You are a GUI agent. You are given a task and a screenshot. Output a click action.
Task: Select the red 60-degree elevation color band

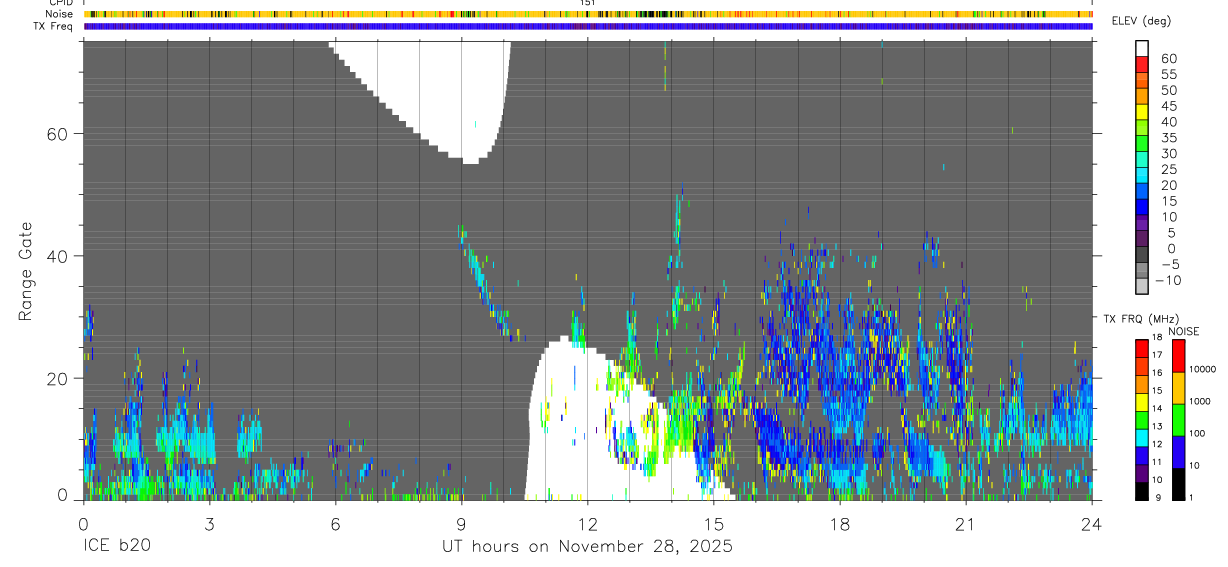coord(1142,64)
